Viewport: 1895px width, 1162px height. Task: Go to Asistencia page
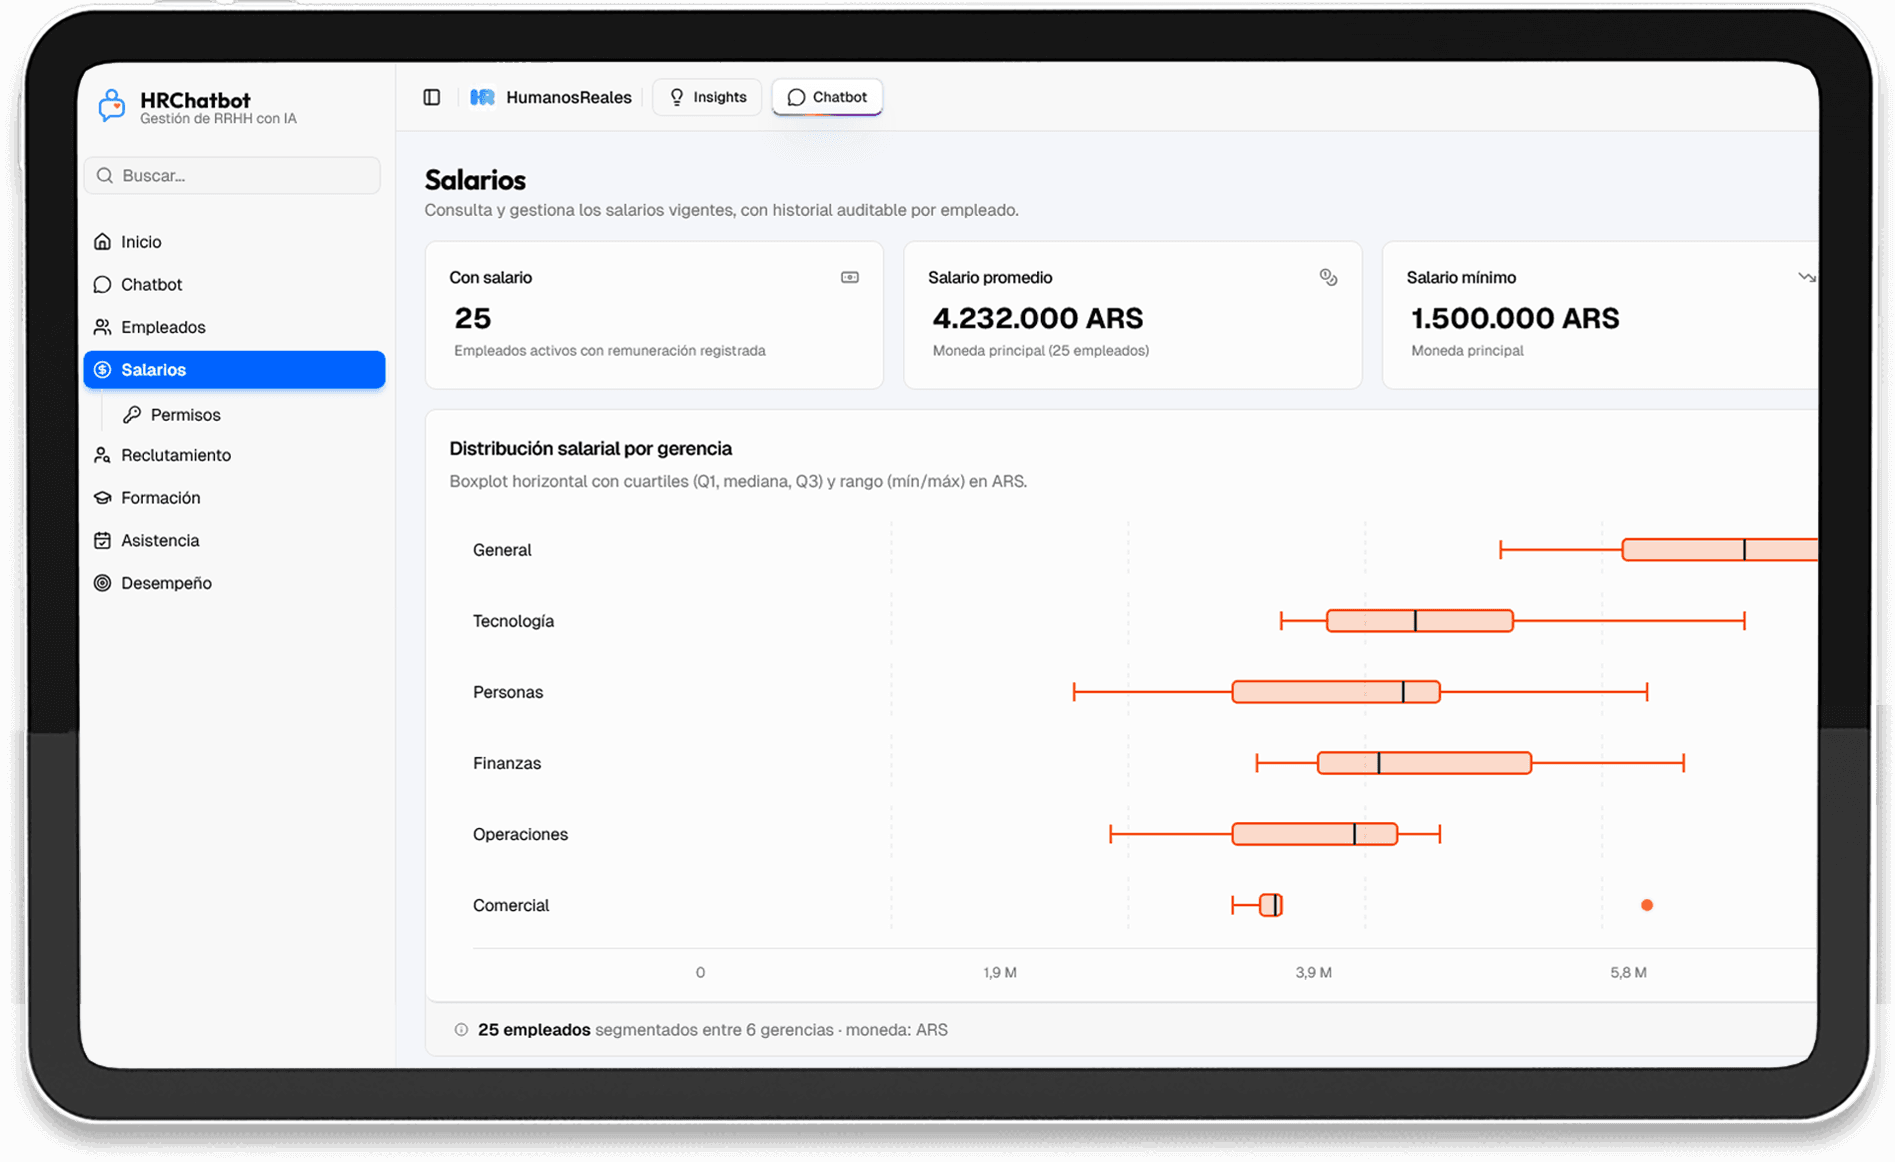[160, 541]
